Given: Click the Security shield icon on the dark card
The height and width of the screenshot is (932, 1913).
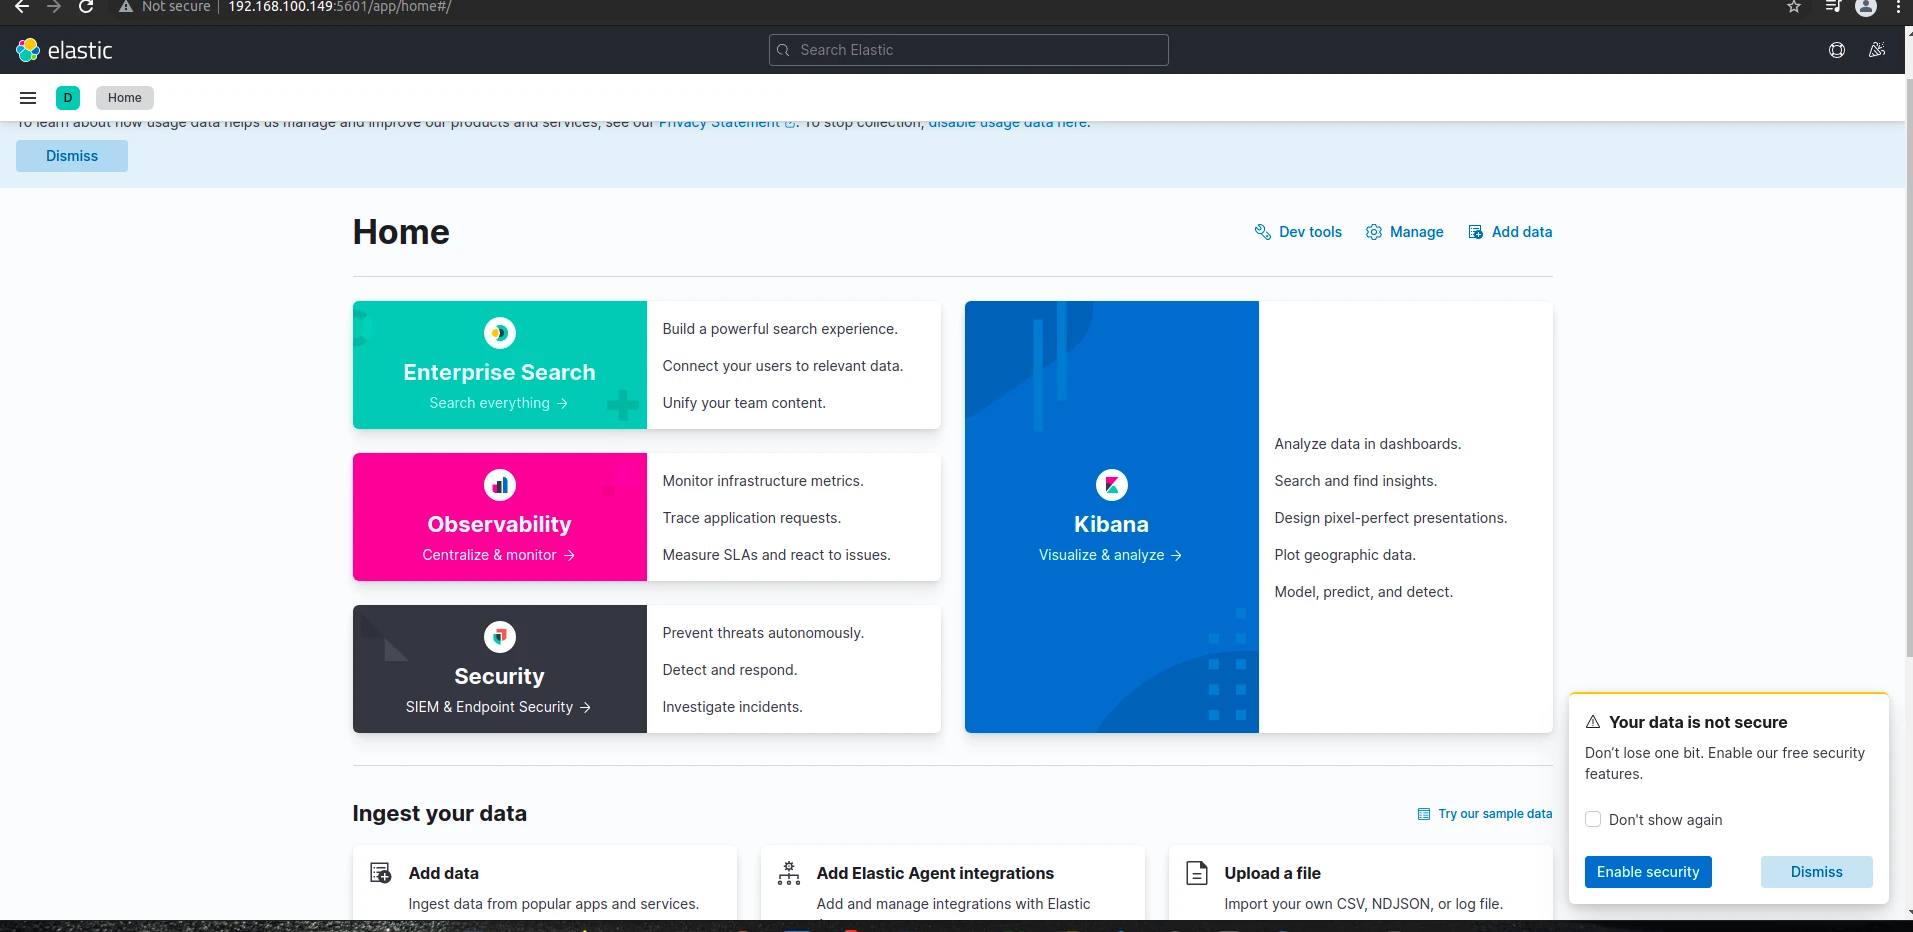Looking at the screenshot, I should (x=499, y=636).
